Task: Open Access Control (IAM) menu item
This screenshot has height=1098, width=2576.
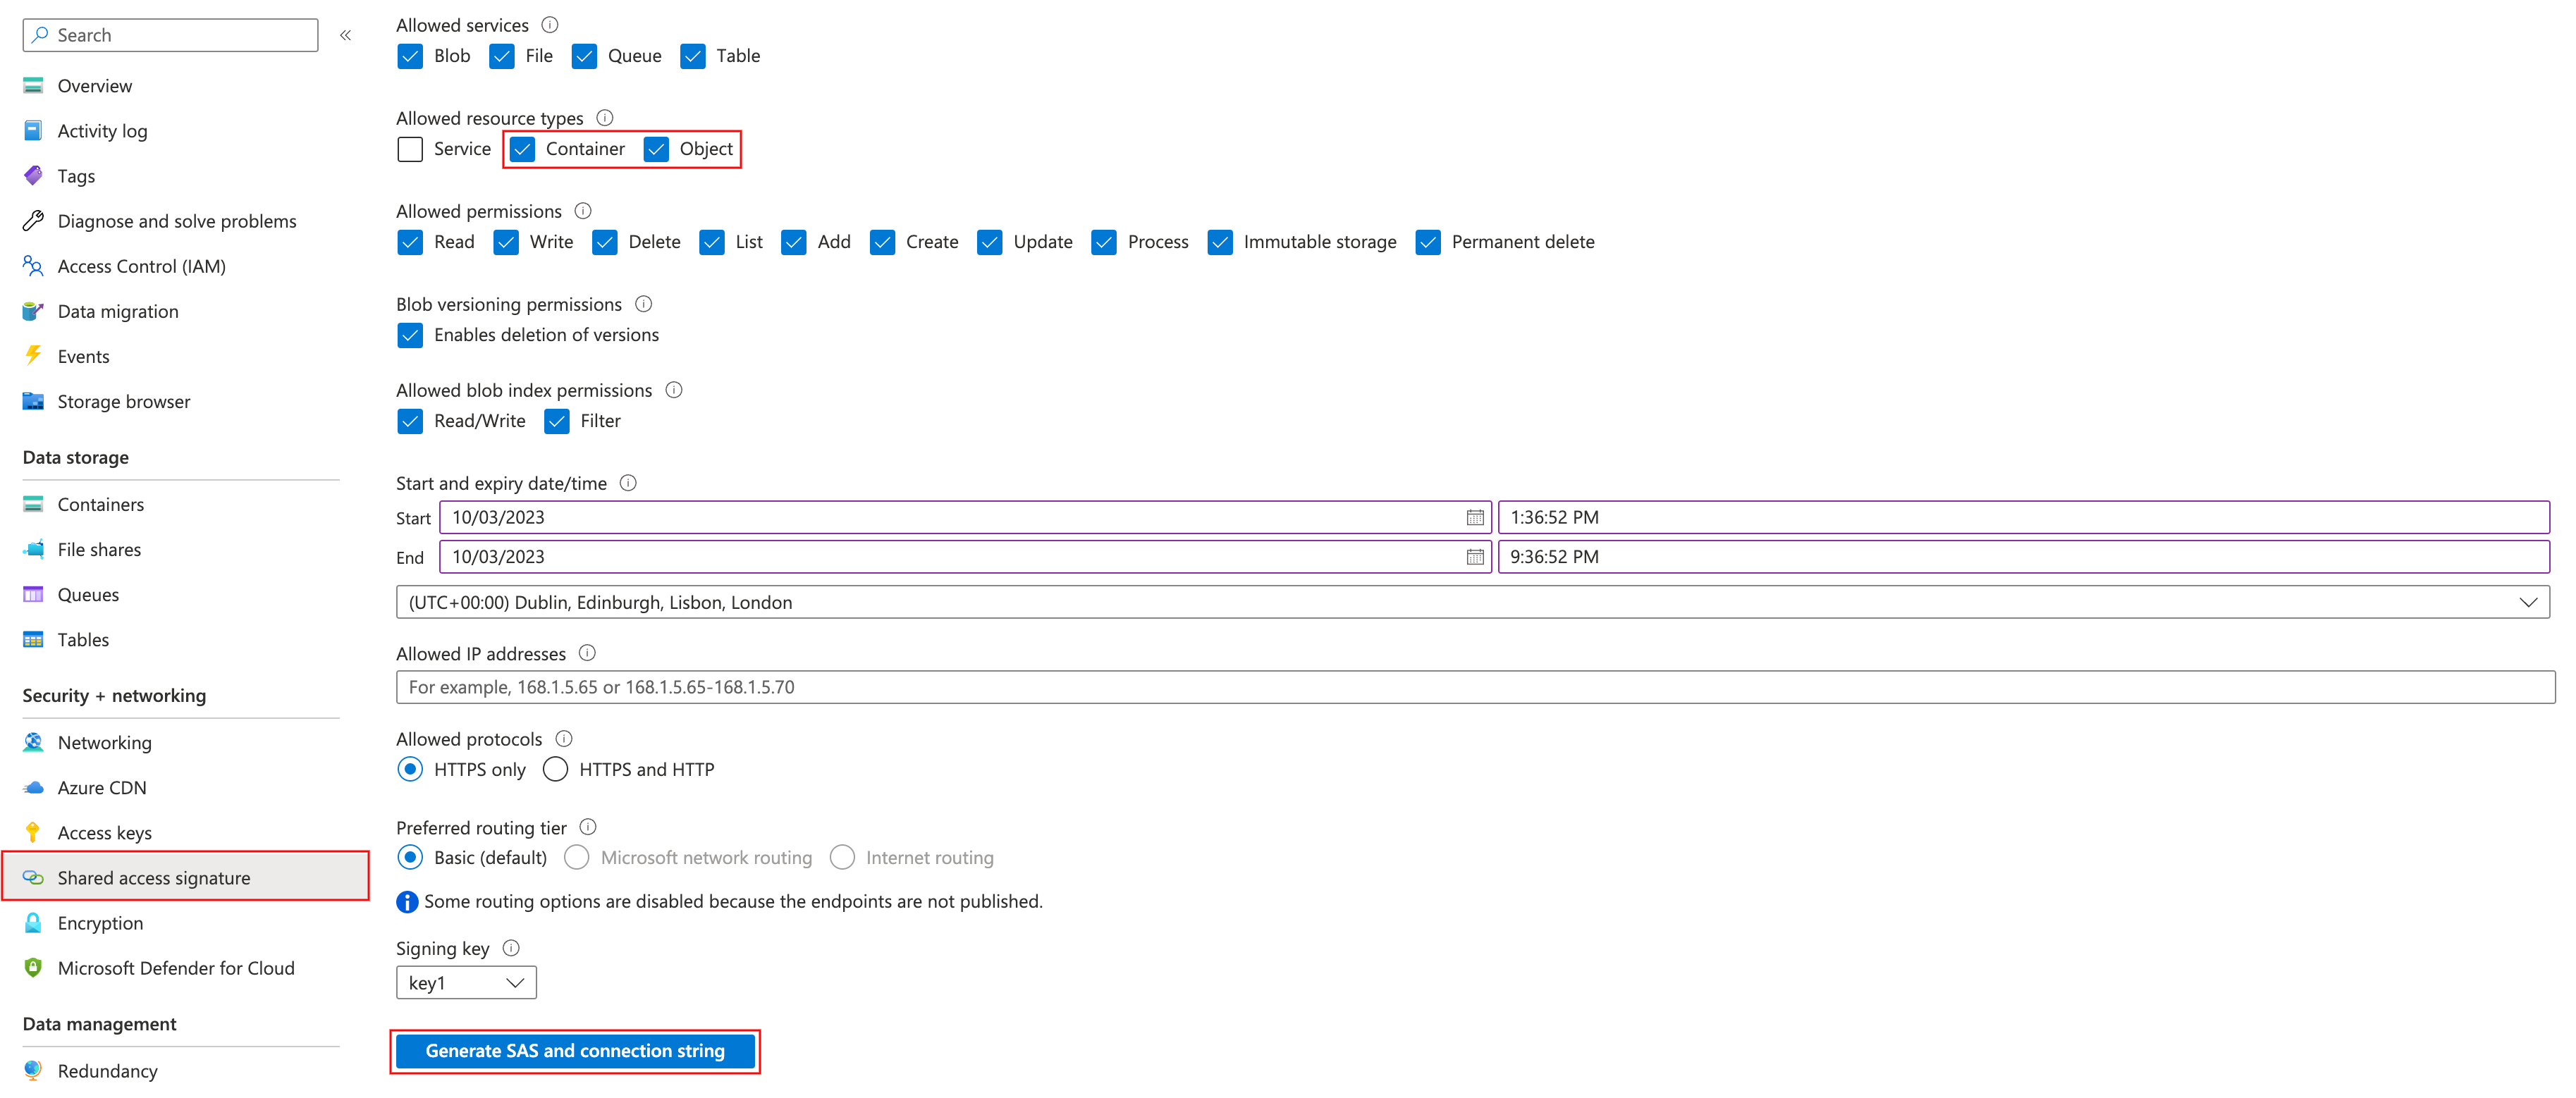Action: pyautogui.click(x=142, y=266)
